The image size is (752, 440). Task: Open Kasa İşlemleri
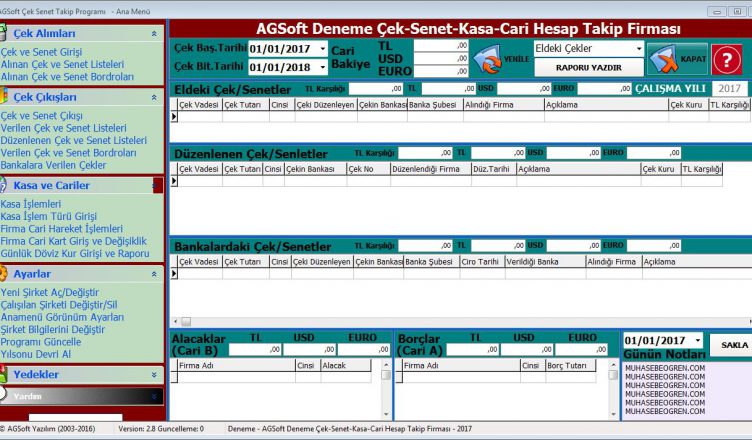pos(31,204)
